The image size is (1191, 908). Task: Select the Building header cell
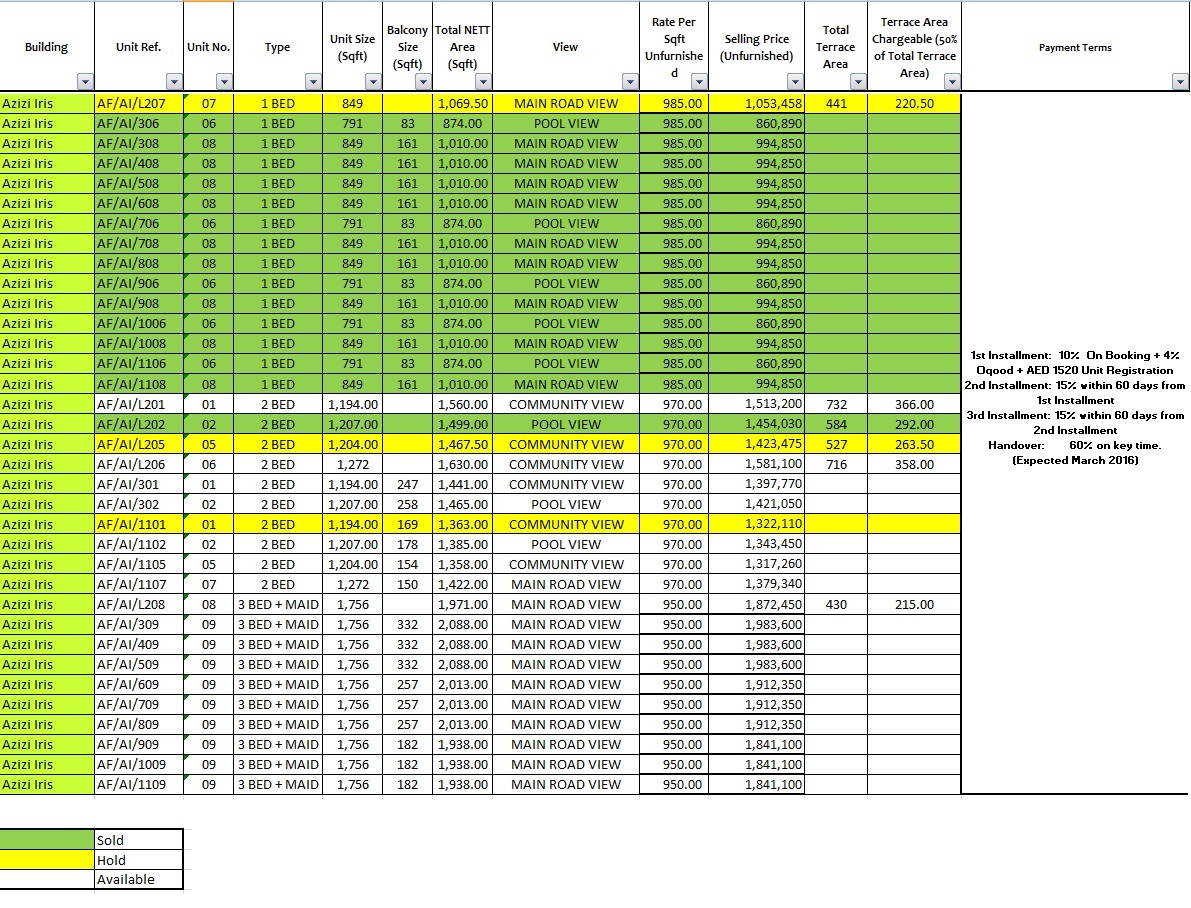point(47,46)
